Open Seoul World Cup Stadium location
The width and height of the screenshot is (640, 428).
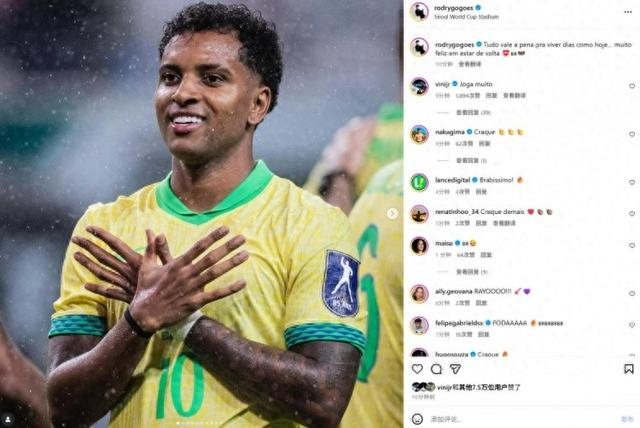pos(466,17)
